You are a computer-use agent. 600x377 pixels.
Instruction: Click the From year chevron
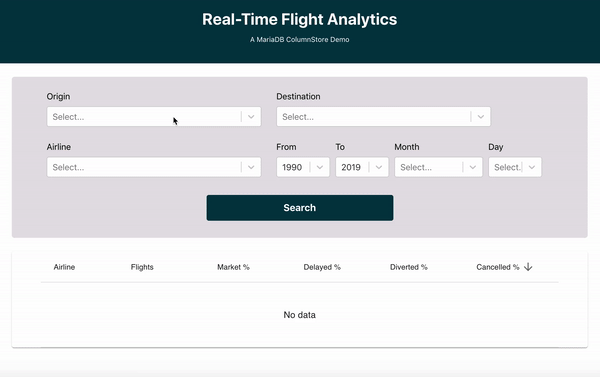click(320, 167)
